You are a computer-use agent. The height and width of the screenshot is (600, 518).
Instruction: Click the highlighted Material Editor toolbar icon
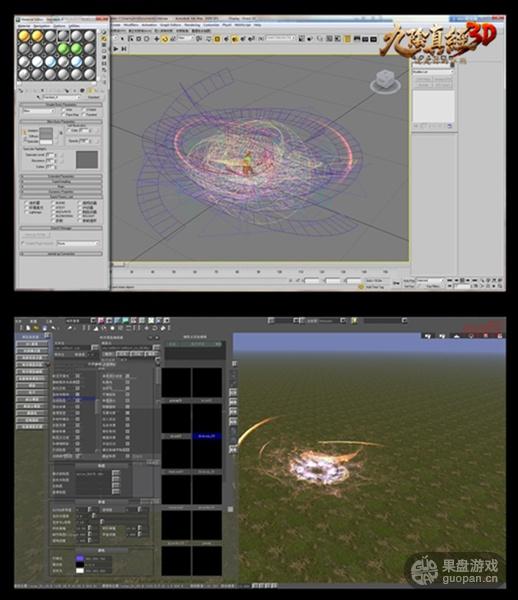pos(347,39)
